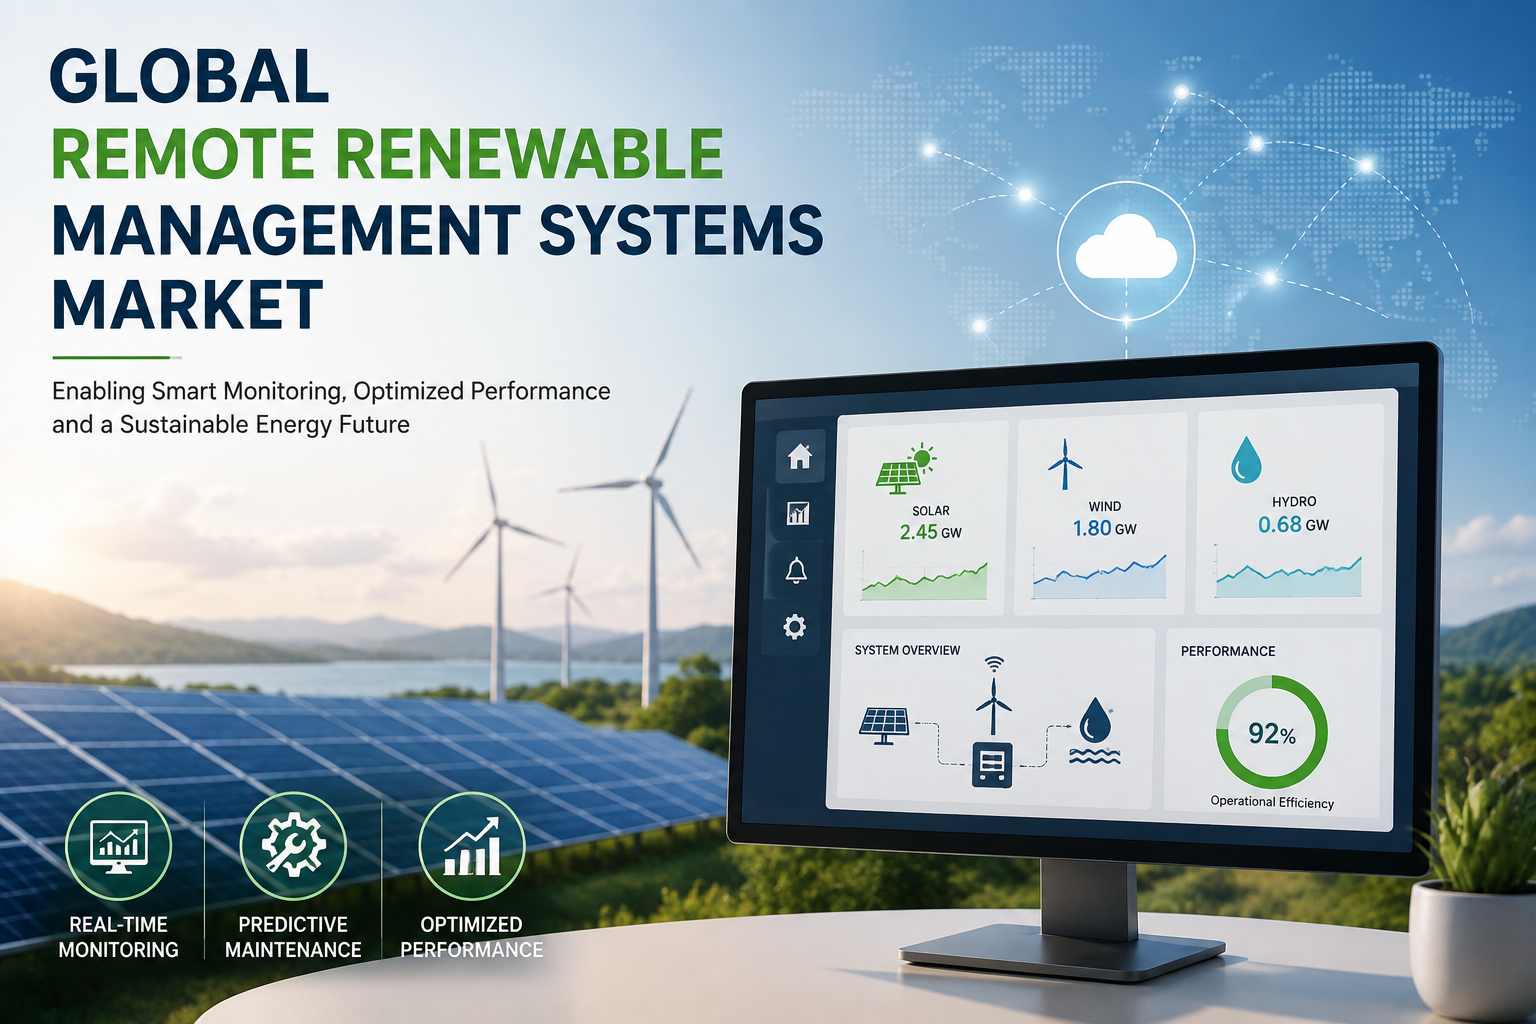
Task: Click the central controller unit icon in System Overview
Action: point(992,764)
